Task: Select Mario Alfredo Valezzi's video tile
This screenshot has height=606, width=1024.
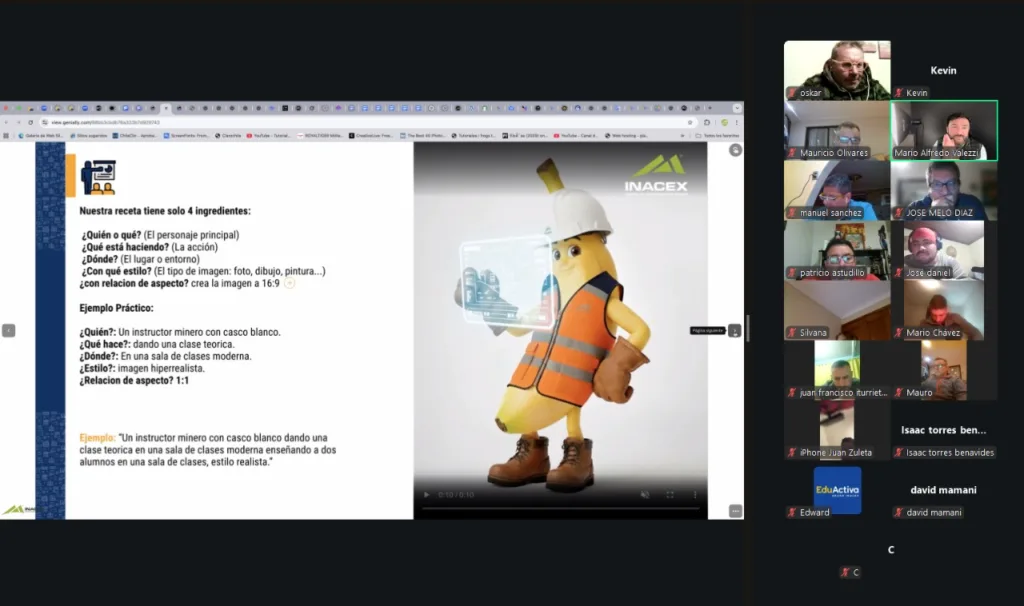Action: point(944,130)
